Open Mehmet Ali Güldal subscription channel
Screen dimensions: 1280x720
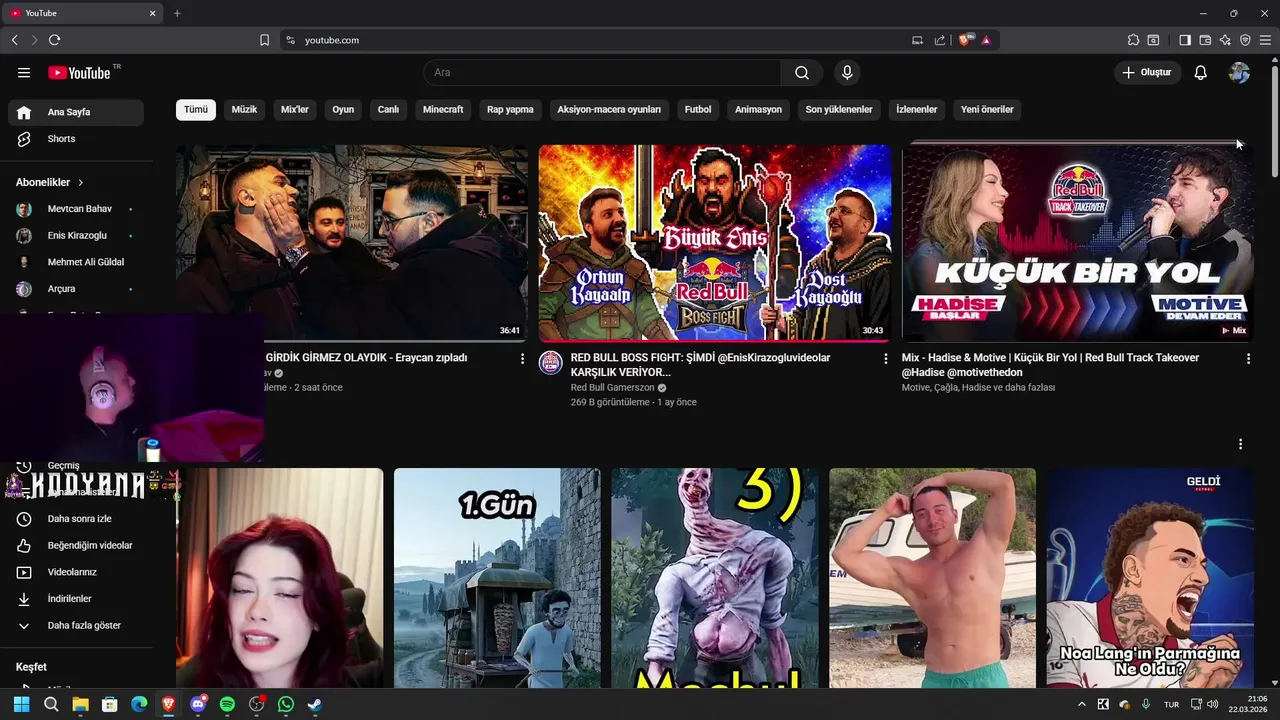point(76,262)
